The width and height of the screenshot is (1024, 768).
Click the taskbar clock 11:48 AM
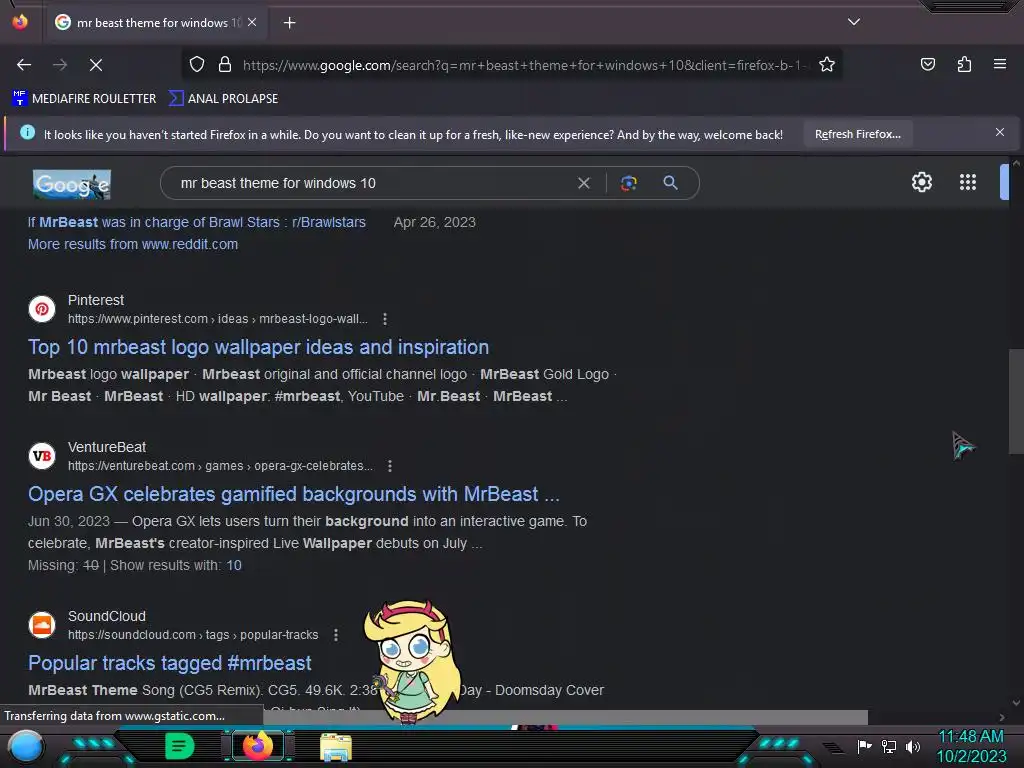point(971,737)
